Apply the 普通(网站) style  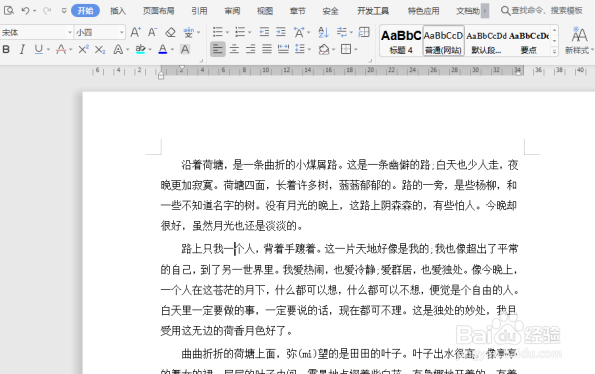[x=444, y=41]
